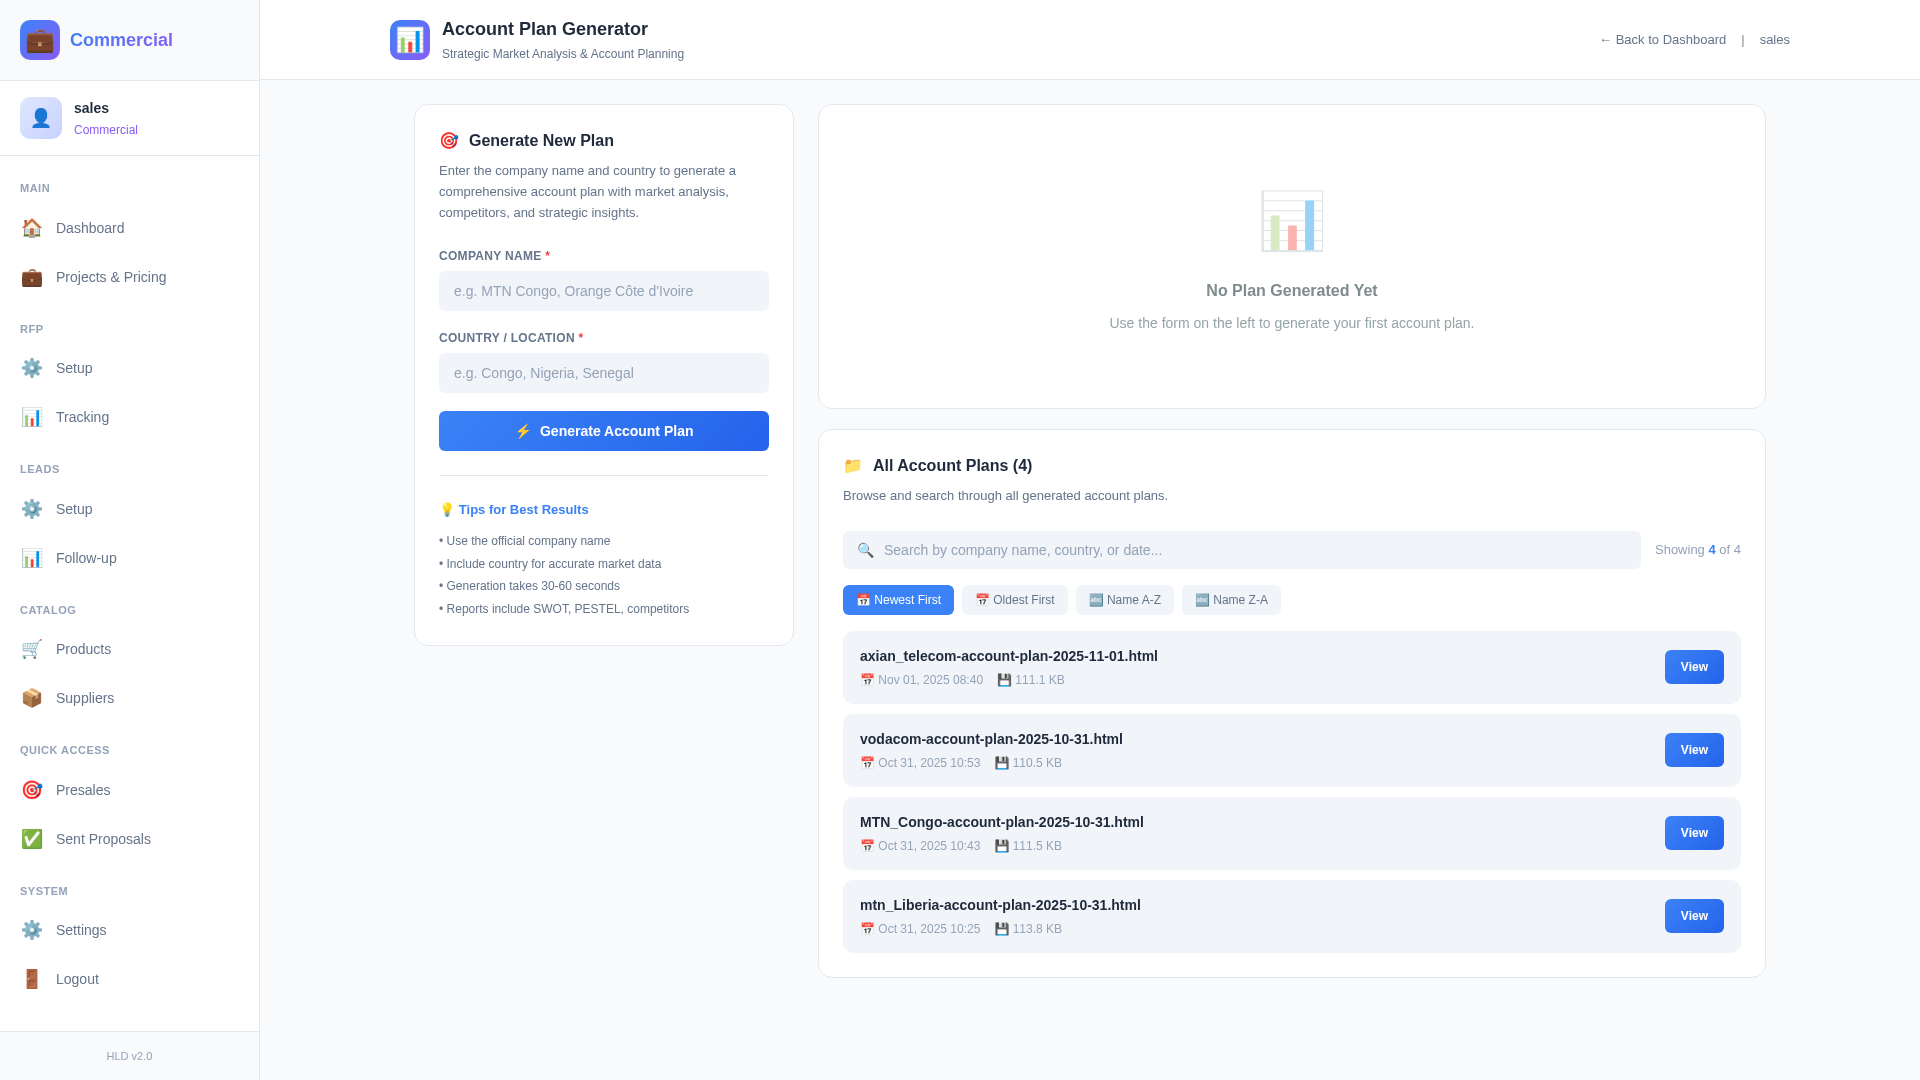Click the Back to Dashboard link
Viewport: 1920px width, 1080px height.
[x=1662, y=40]
